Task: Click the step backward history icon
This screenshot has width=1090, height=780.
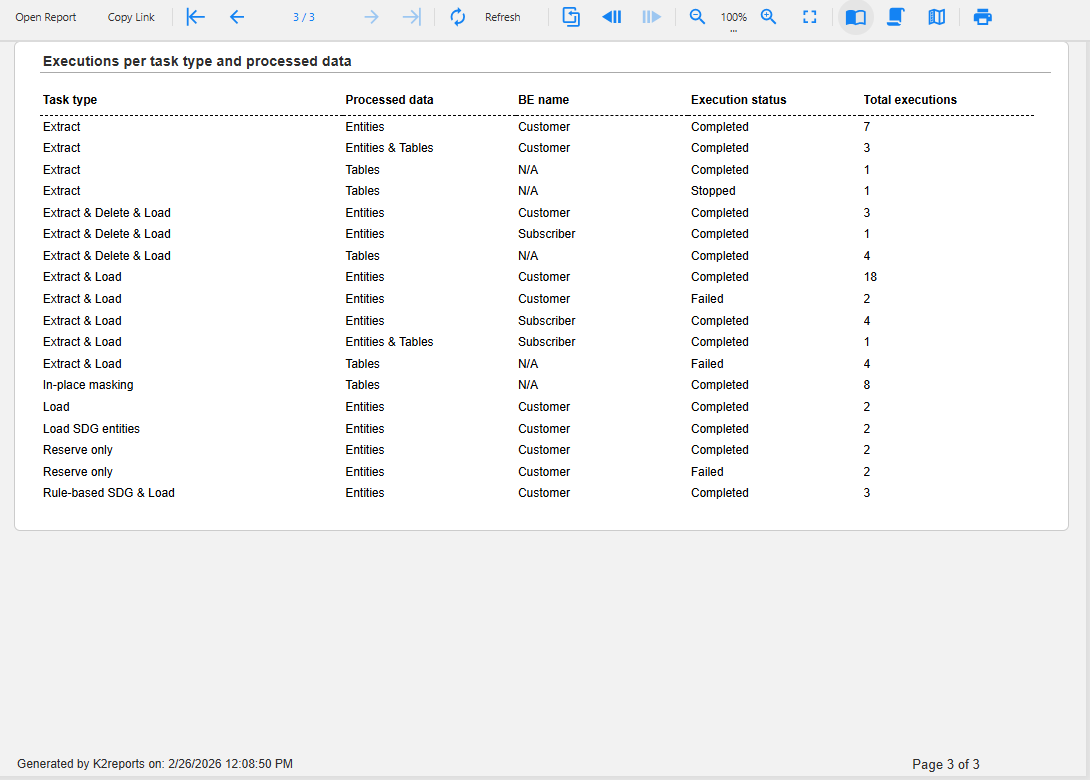Action: point(611,17)
